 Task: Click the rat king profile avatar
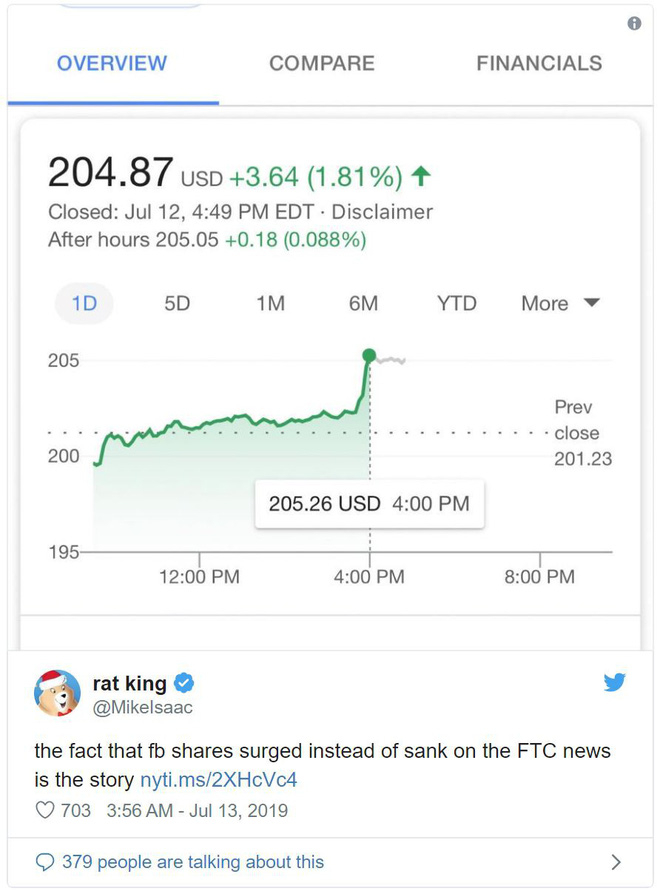57,693
